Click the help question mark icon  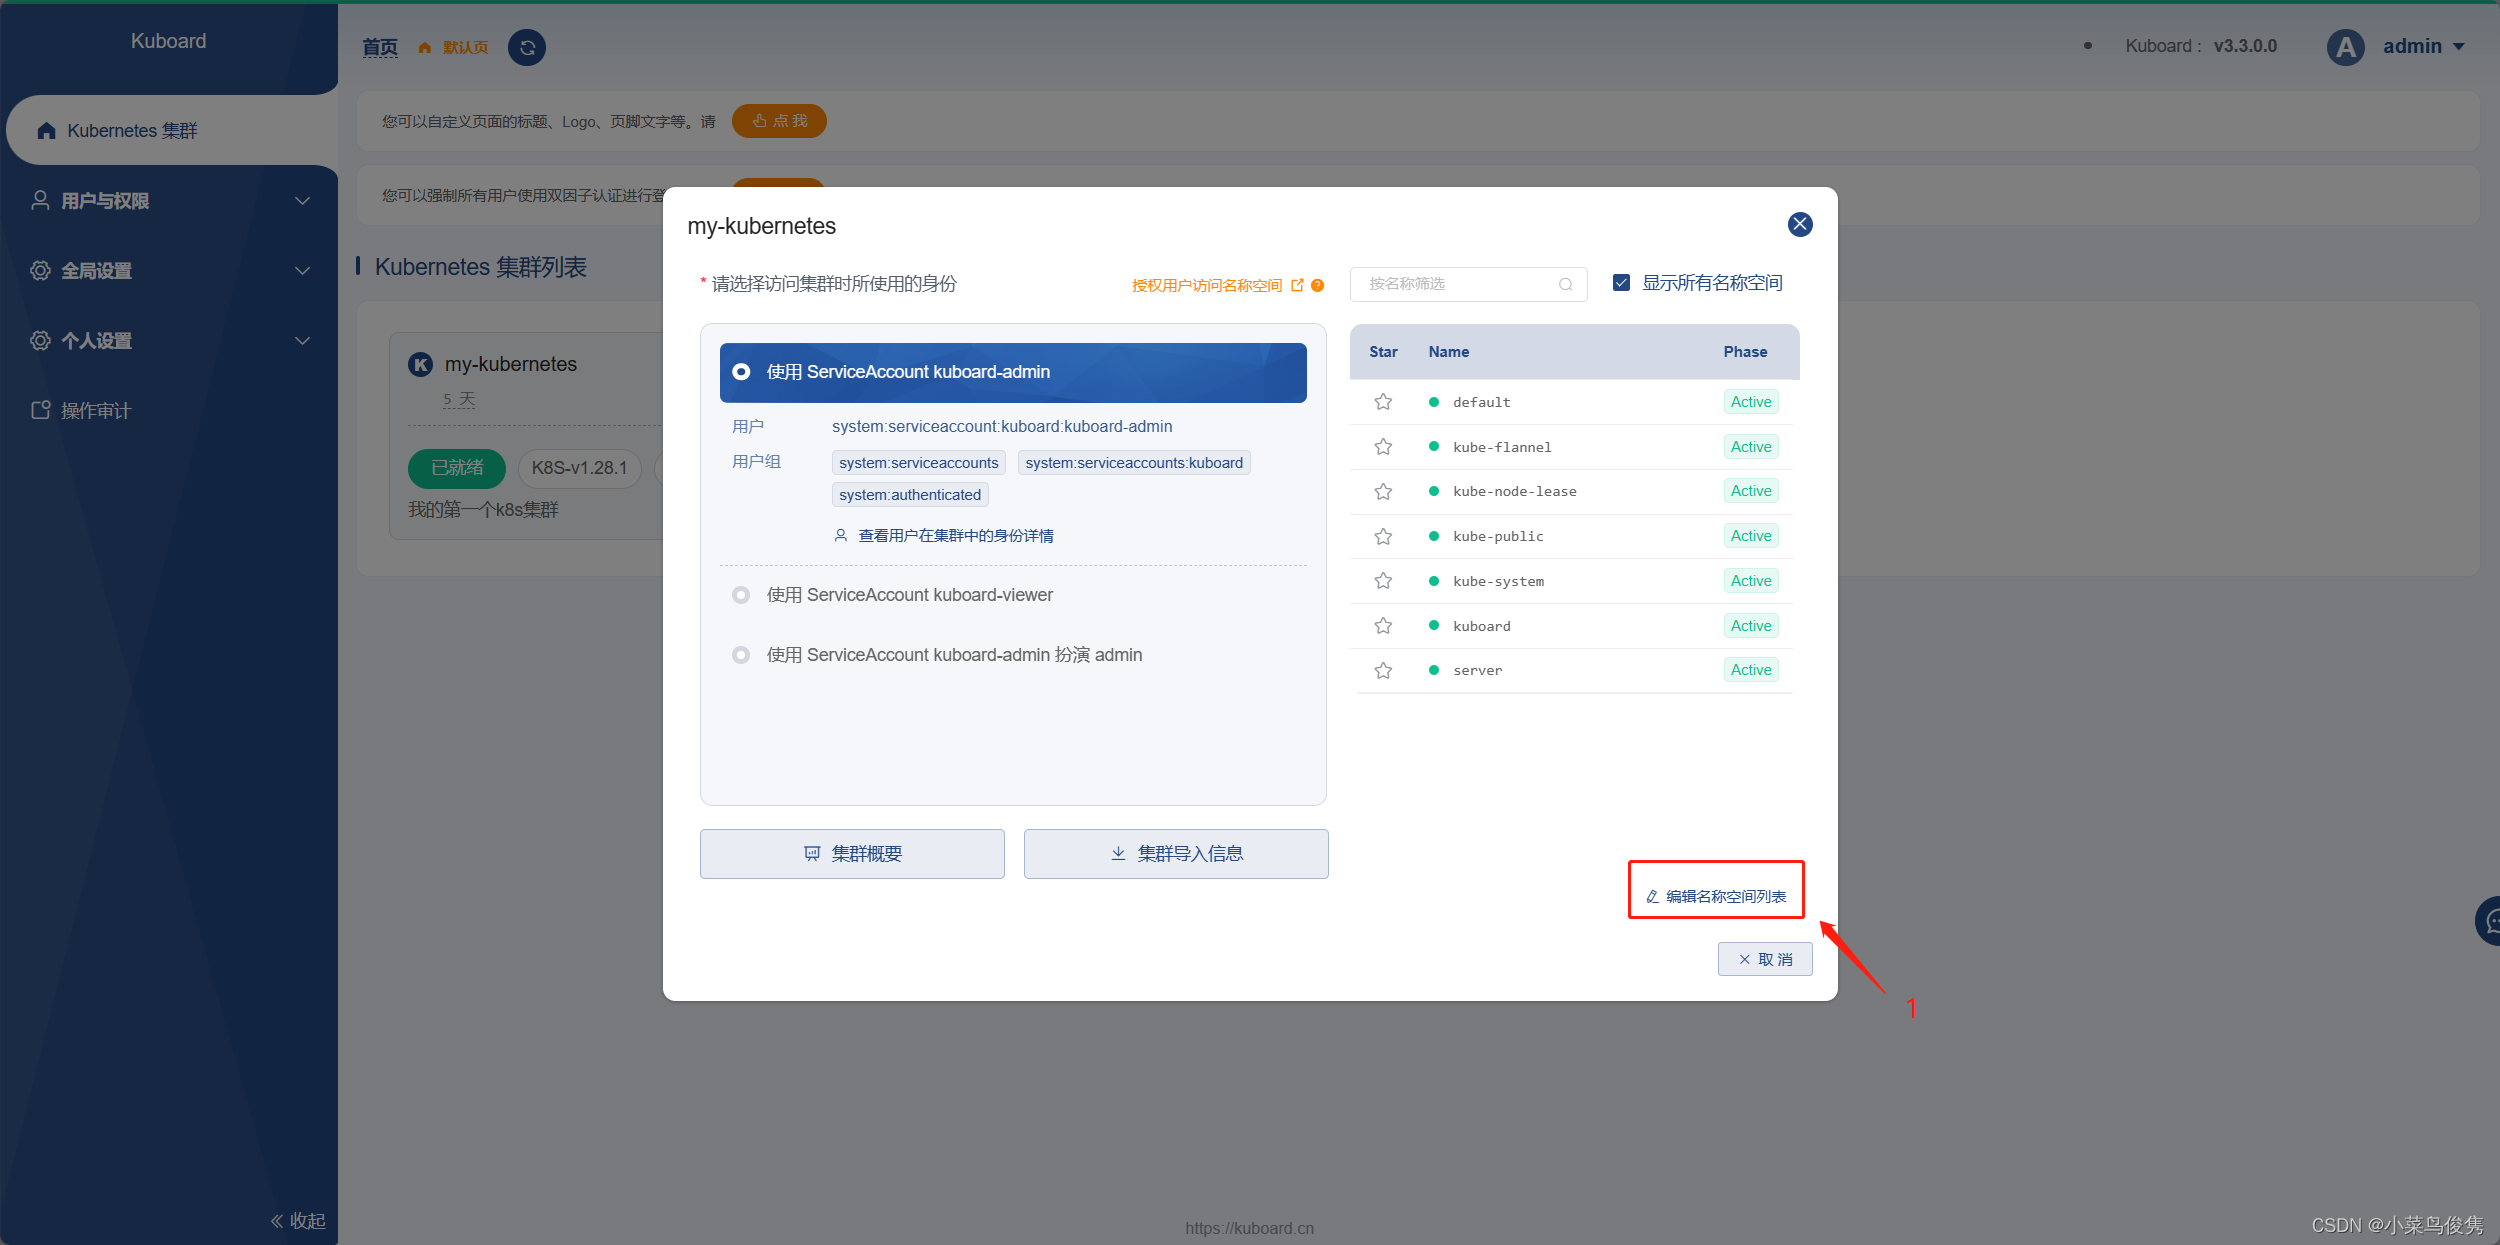1317,285
